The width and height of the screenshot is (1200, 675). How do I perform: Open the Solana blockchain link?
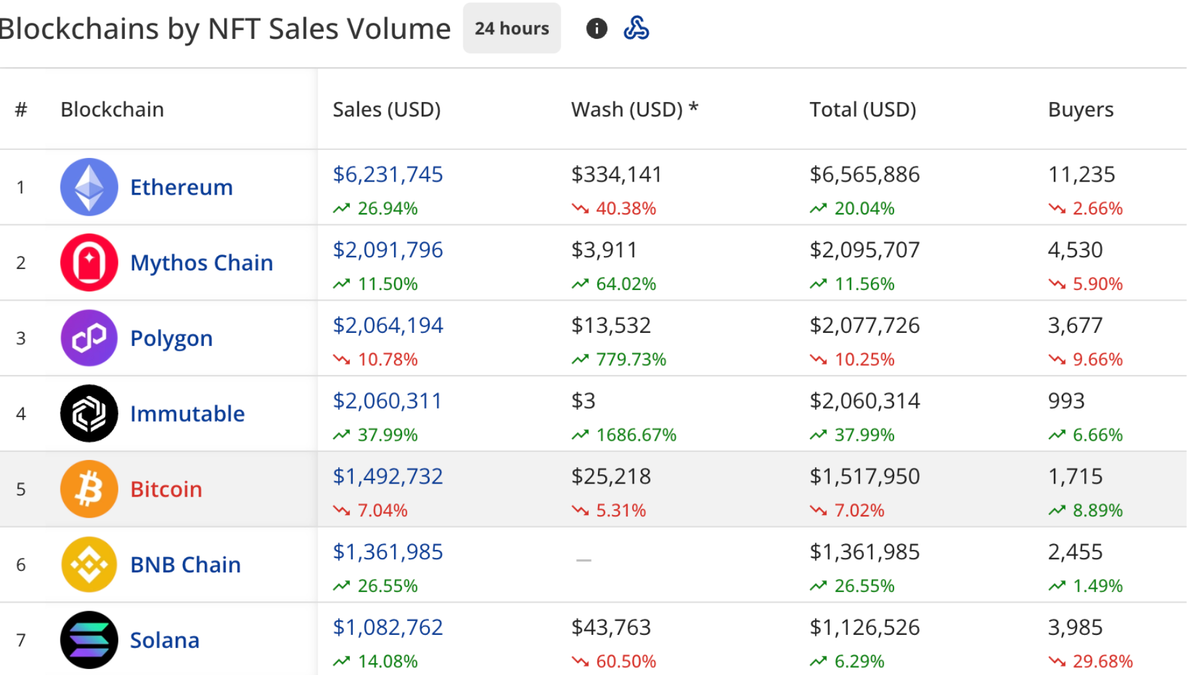[165, 640]
